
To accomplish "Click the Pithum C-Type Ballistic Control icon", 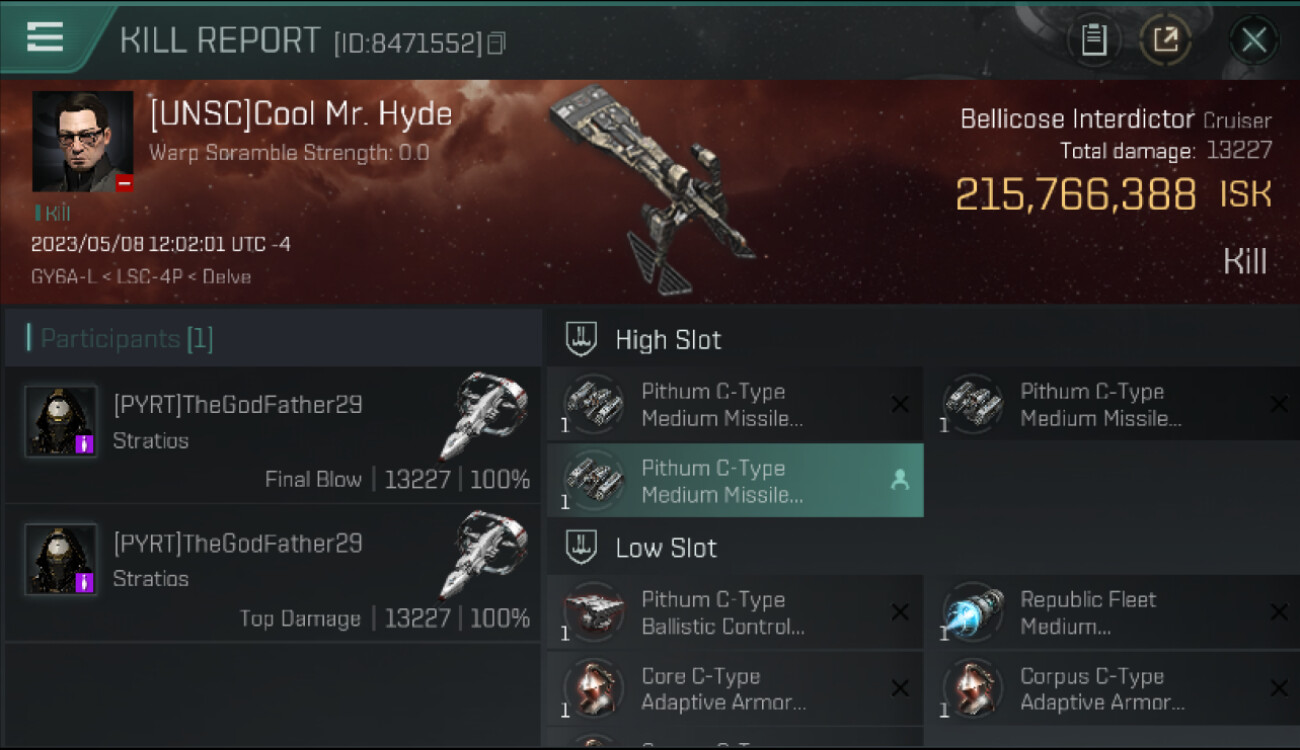I will tap(594, 612).
